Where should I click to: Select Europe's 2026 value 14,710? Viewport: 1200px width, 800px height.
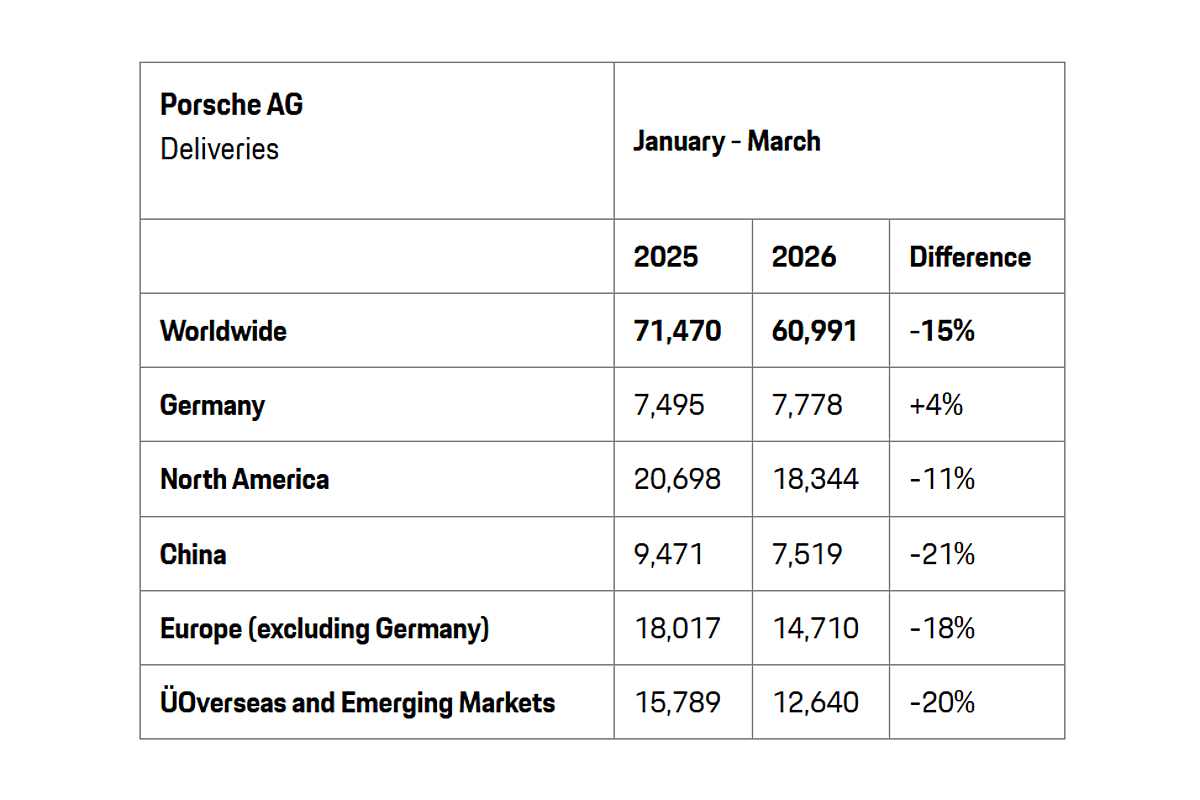[814, 628]
